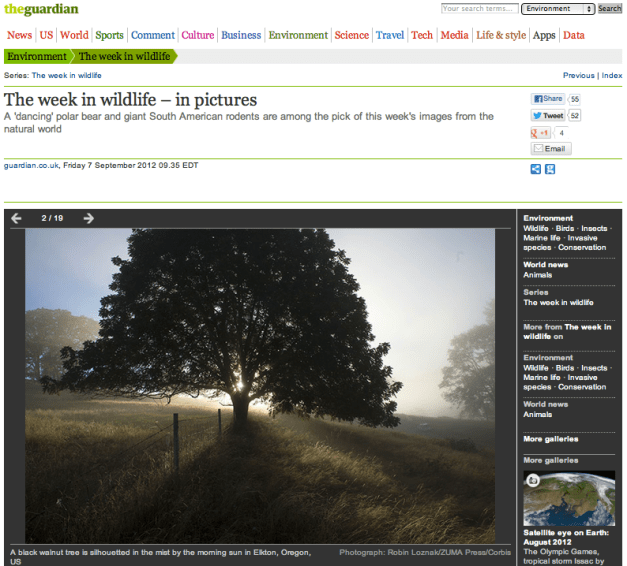
Task: Click the Guardian logo
Action: tap(41, 10)
